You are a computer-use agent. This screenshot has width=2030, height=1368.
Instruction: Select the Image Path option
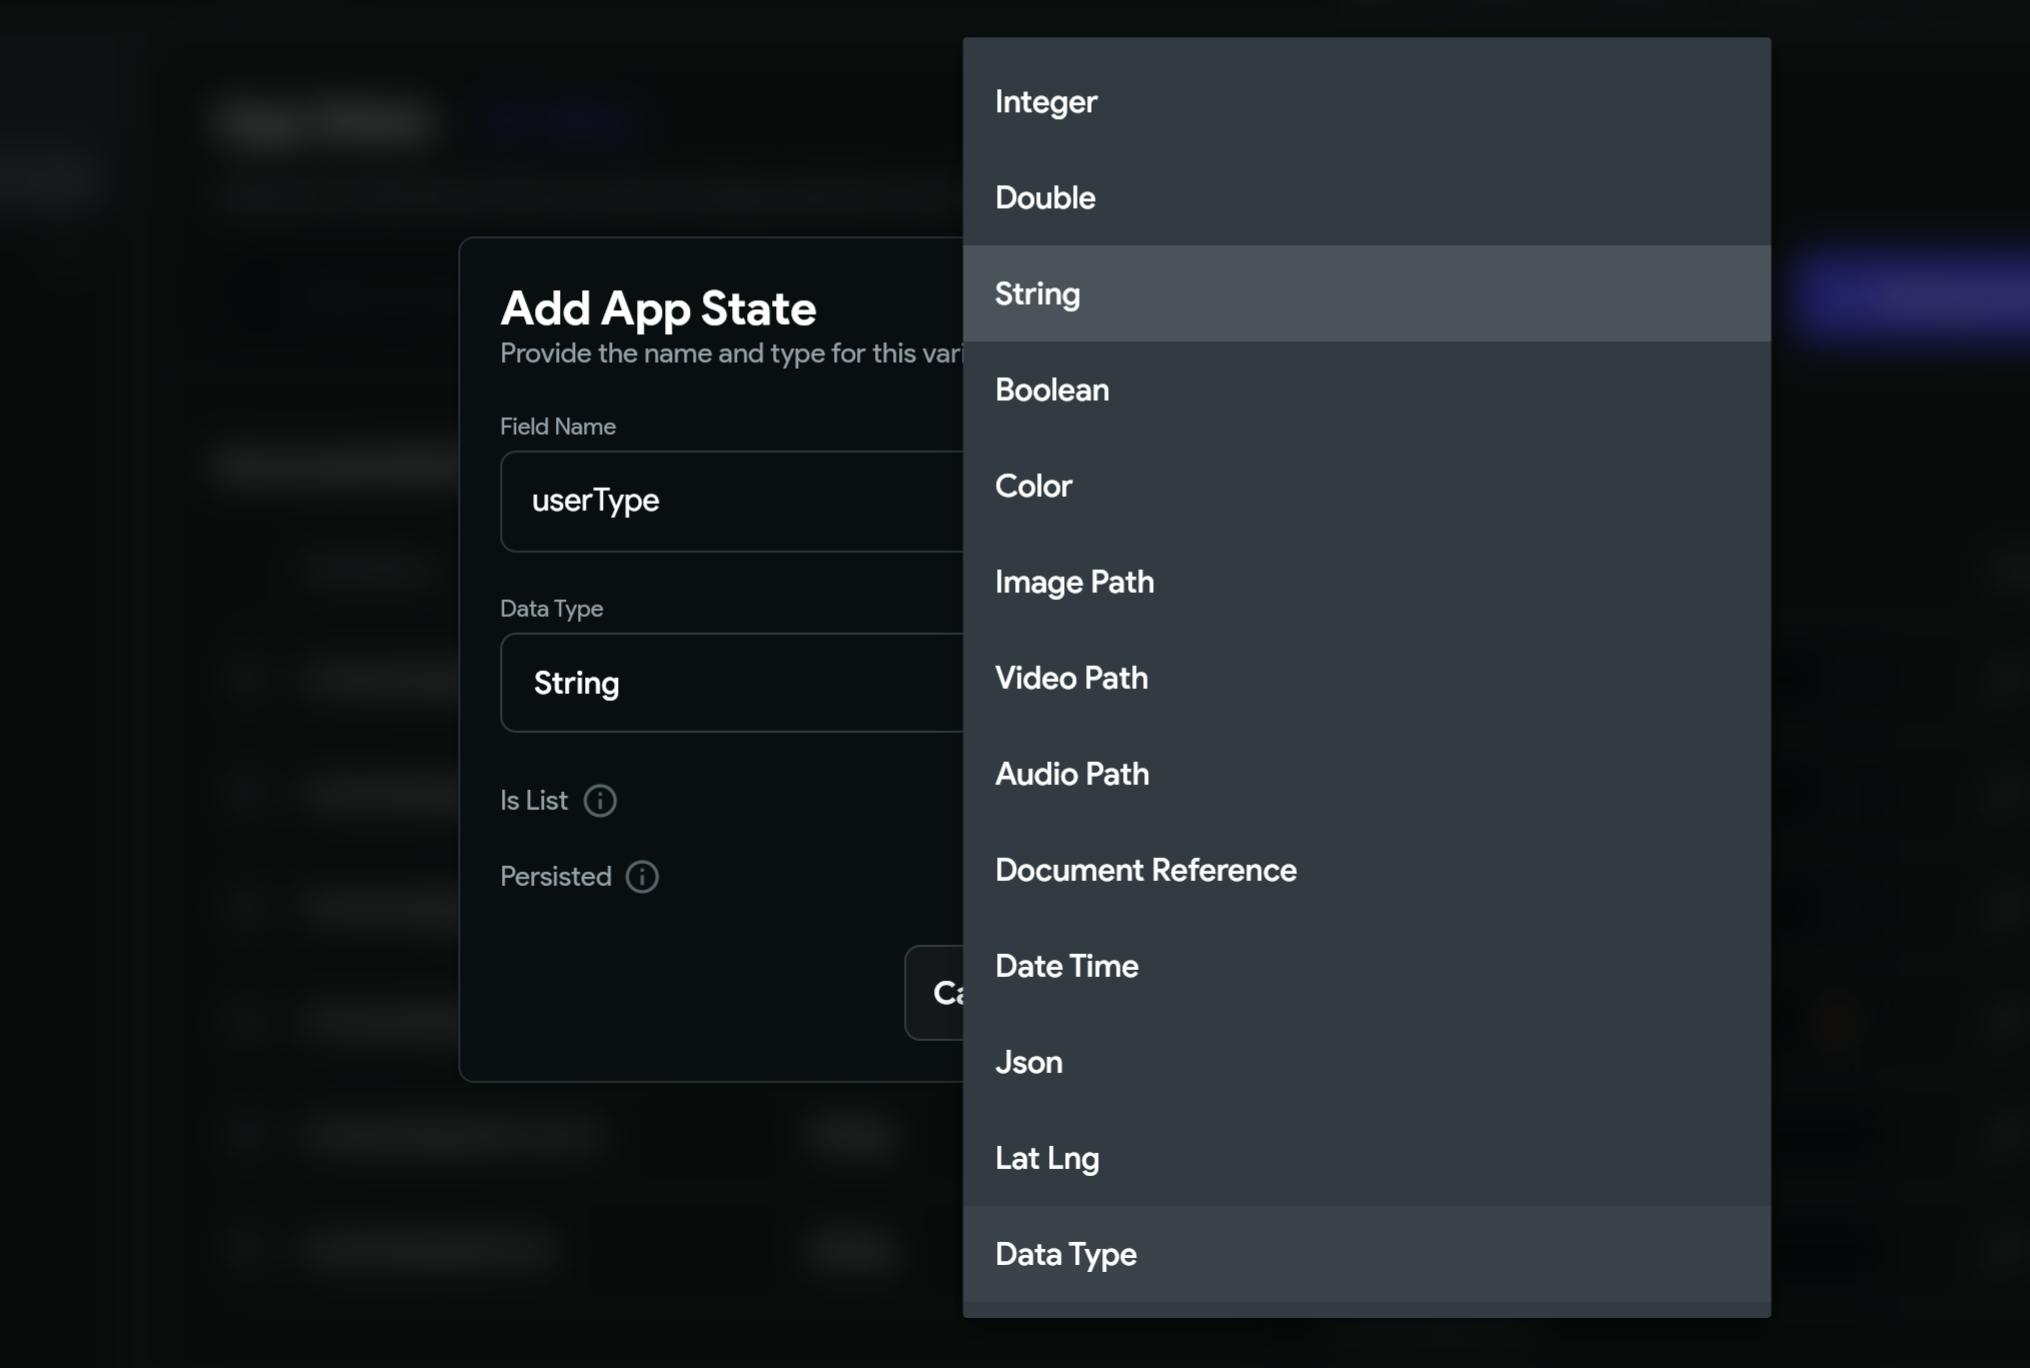(1074, 582)
